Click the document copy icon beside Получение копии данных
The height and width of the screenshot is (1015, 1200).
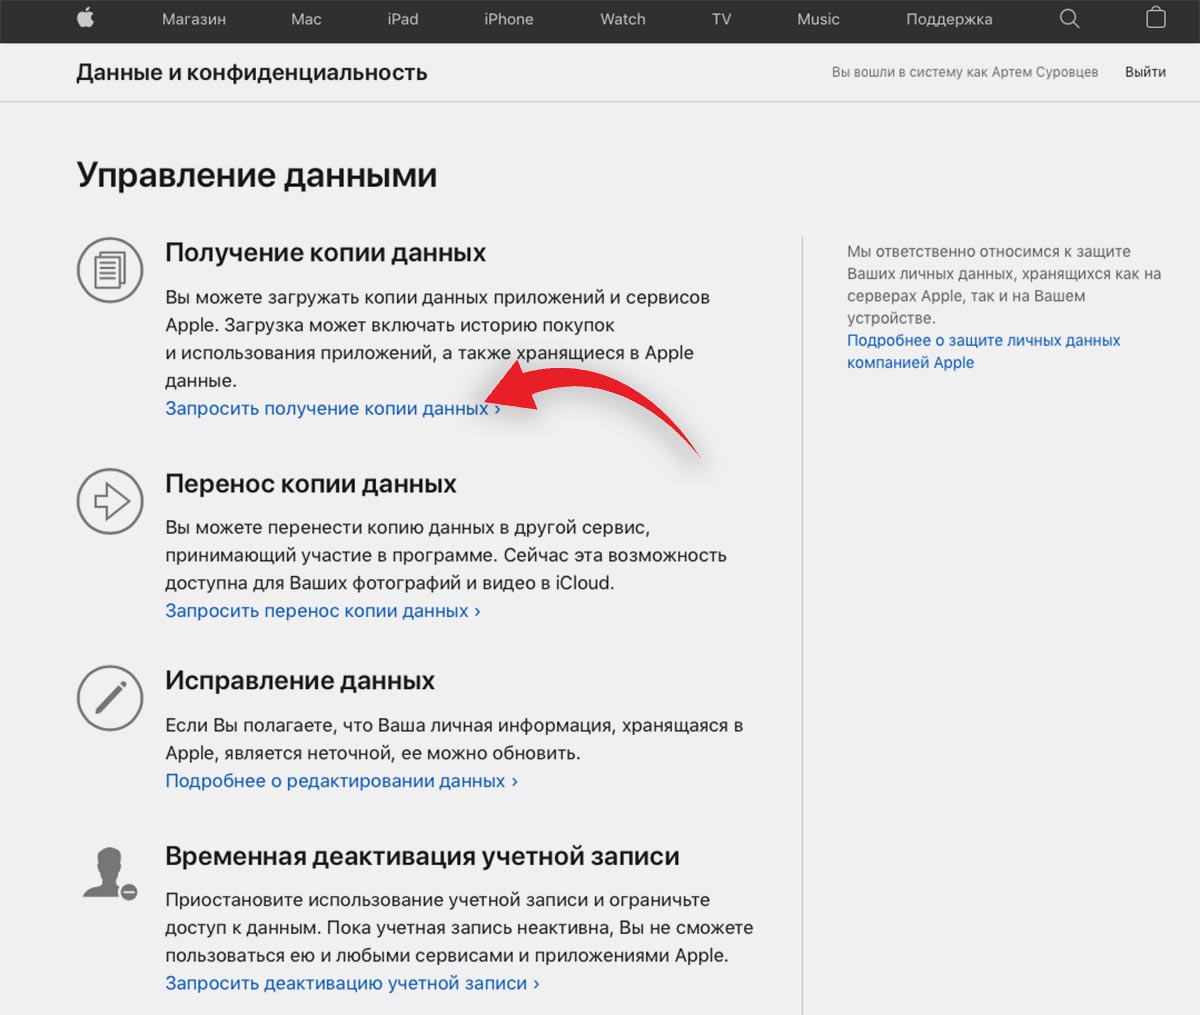point(110,270)
